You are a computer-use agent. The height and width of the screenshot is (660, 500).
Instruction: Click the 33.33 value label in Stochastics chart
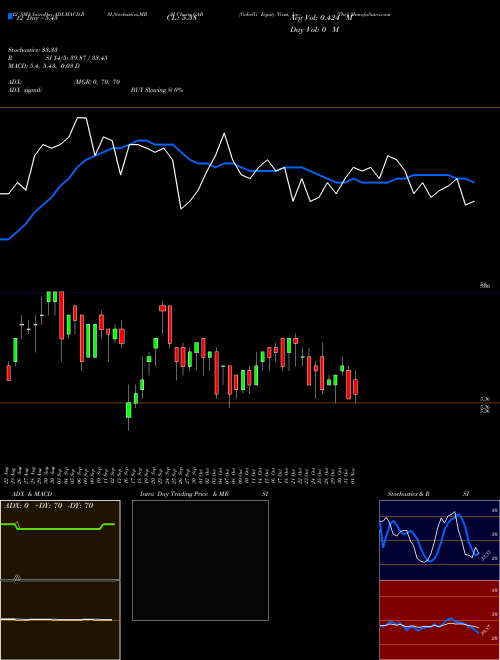[485, 555]
